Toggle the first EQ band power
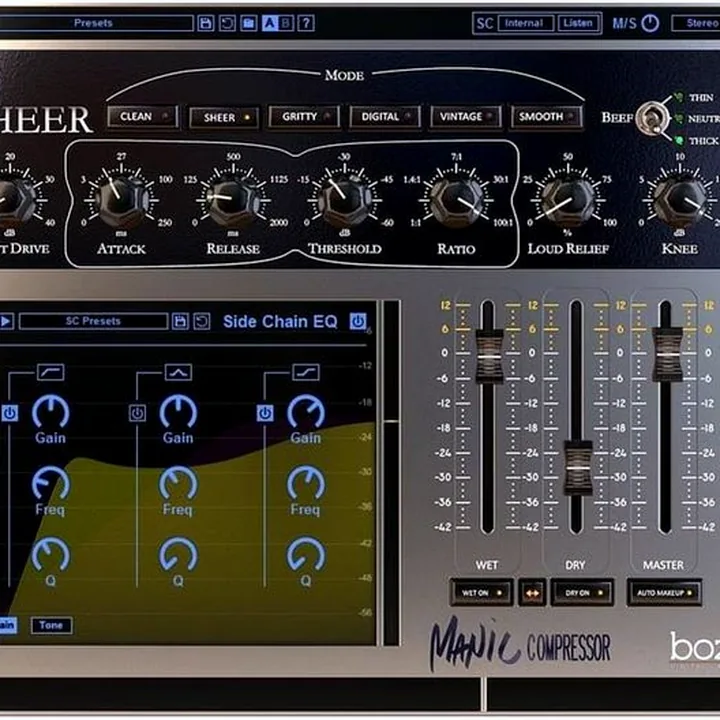Screen dimensions: 720x720 9,413
